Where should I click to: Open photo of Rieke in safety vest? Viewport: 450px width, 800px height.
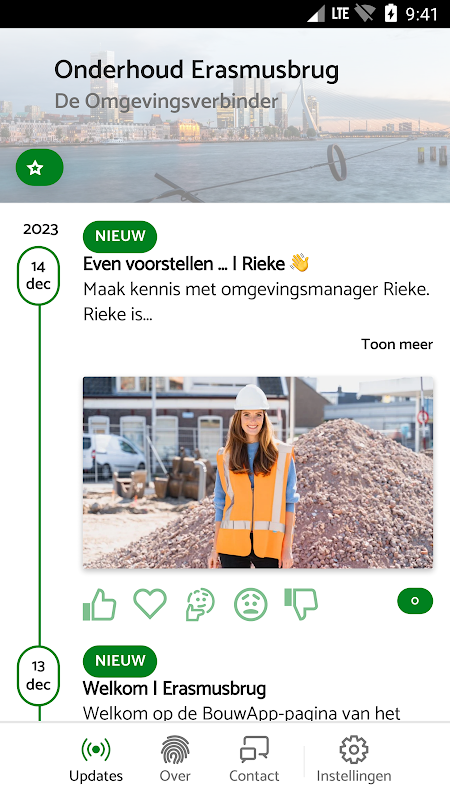[258, 472]
